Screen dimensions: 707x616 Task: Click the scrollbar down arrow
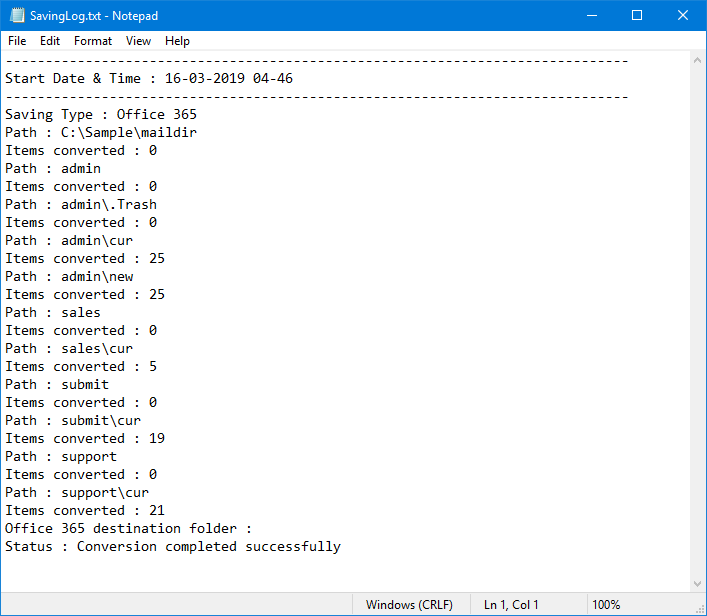pos(697,584)
